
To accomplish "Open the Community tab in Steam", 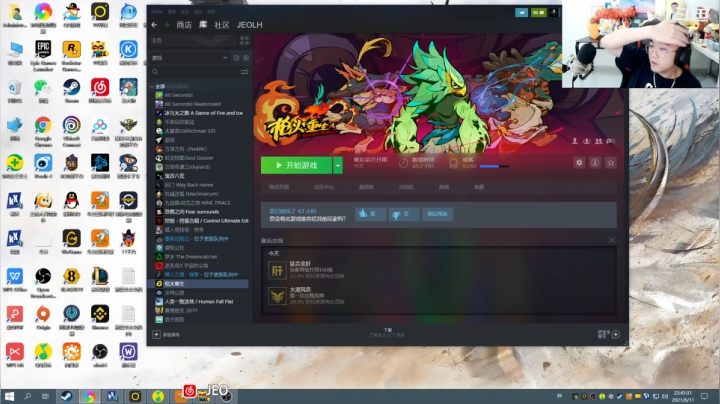I will point(222,25).
